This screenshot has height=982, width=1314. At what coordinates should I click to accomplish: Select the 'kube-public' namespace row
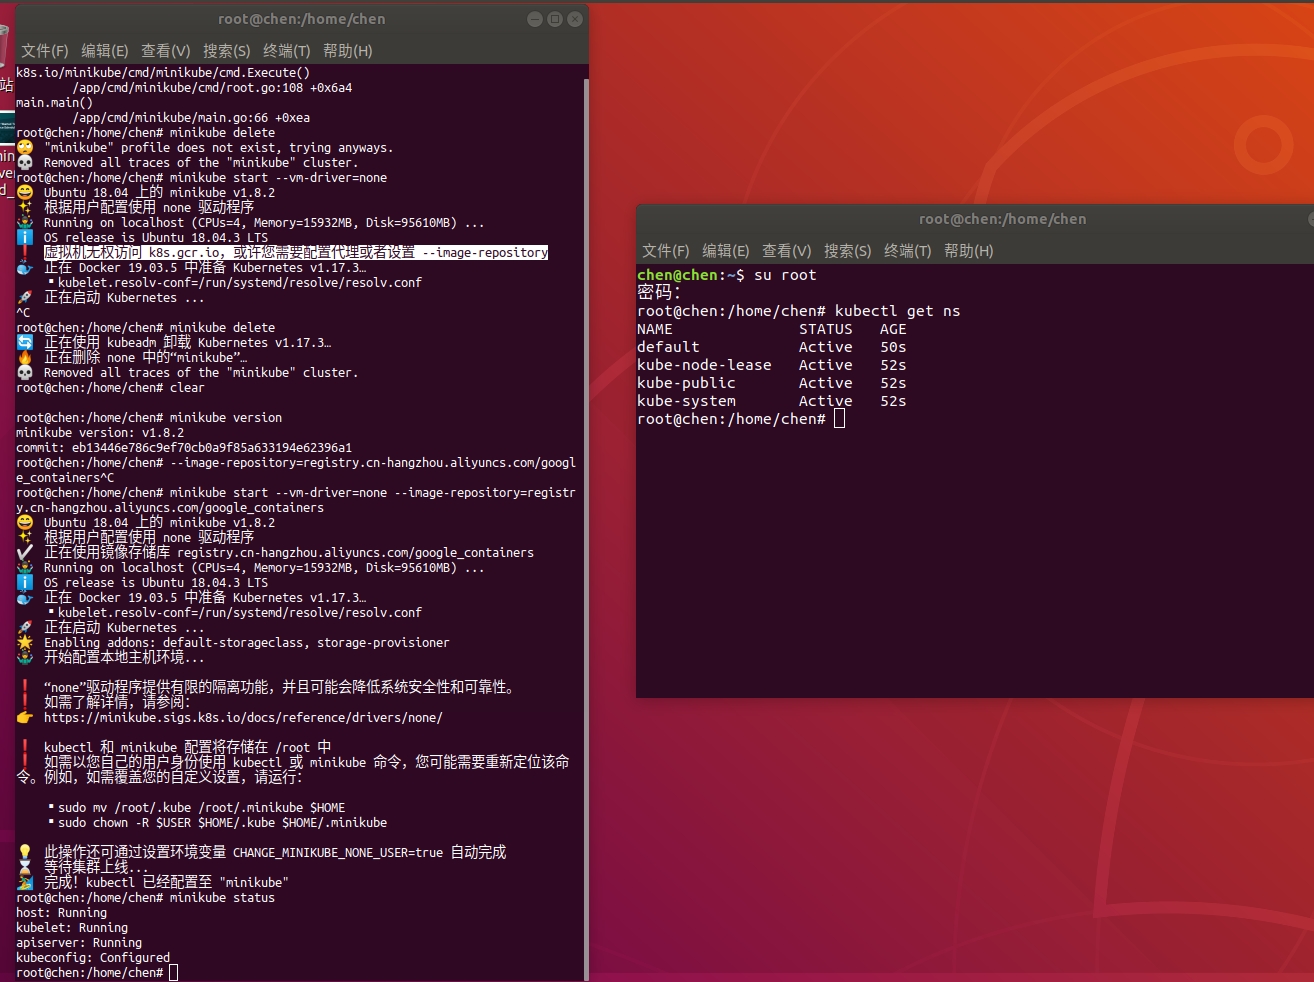[772, 383]
